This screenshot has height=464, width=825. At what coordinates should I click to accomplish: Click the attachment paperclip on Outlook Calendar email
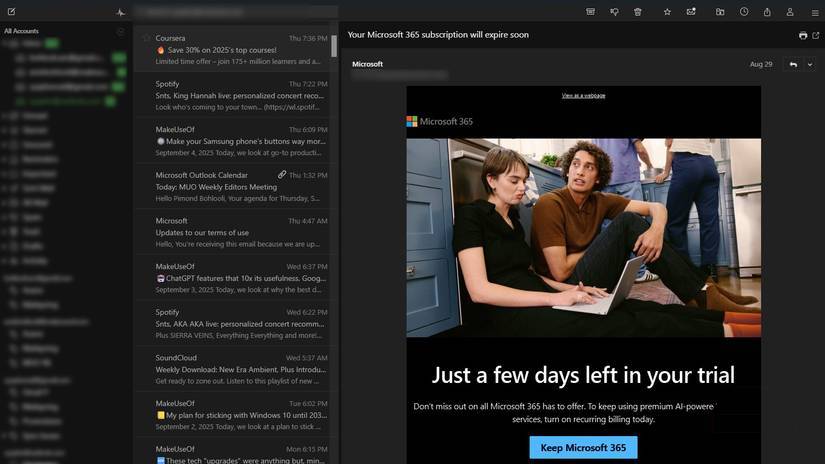282,174
